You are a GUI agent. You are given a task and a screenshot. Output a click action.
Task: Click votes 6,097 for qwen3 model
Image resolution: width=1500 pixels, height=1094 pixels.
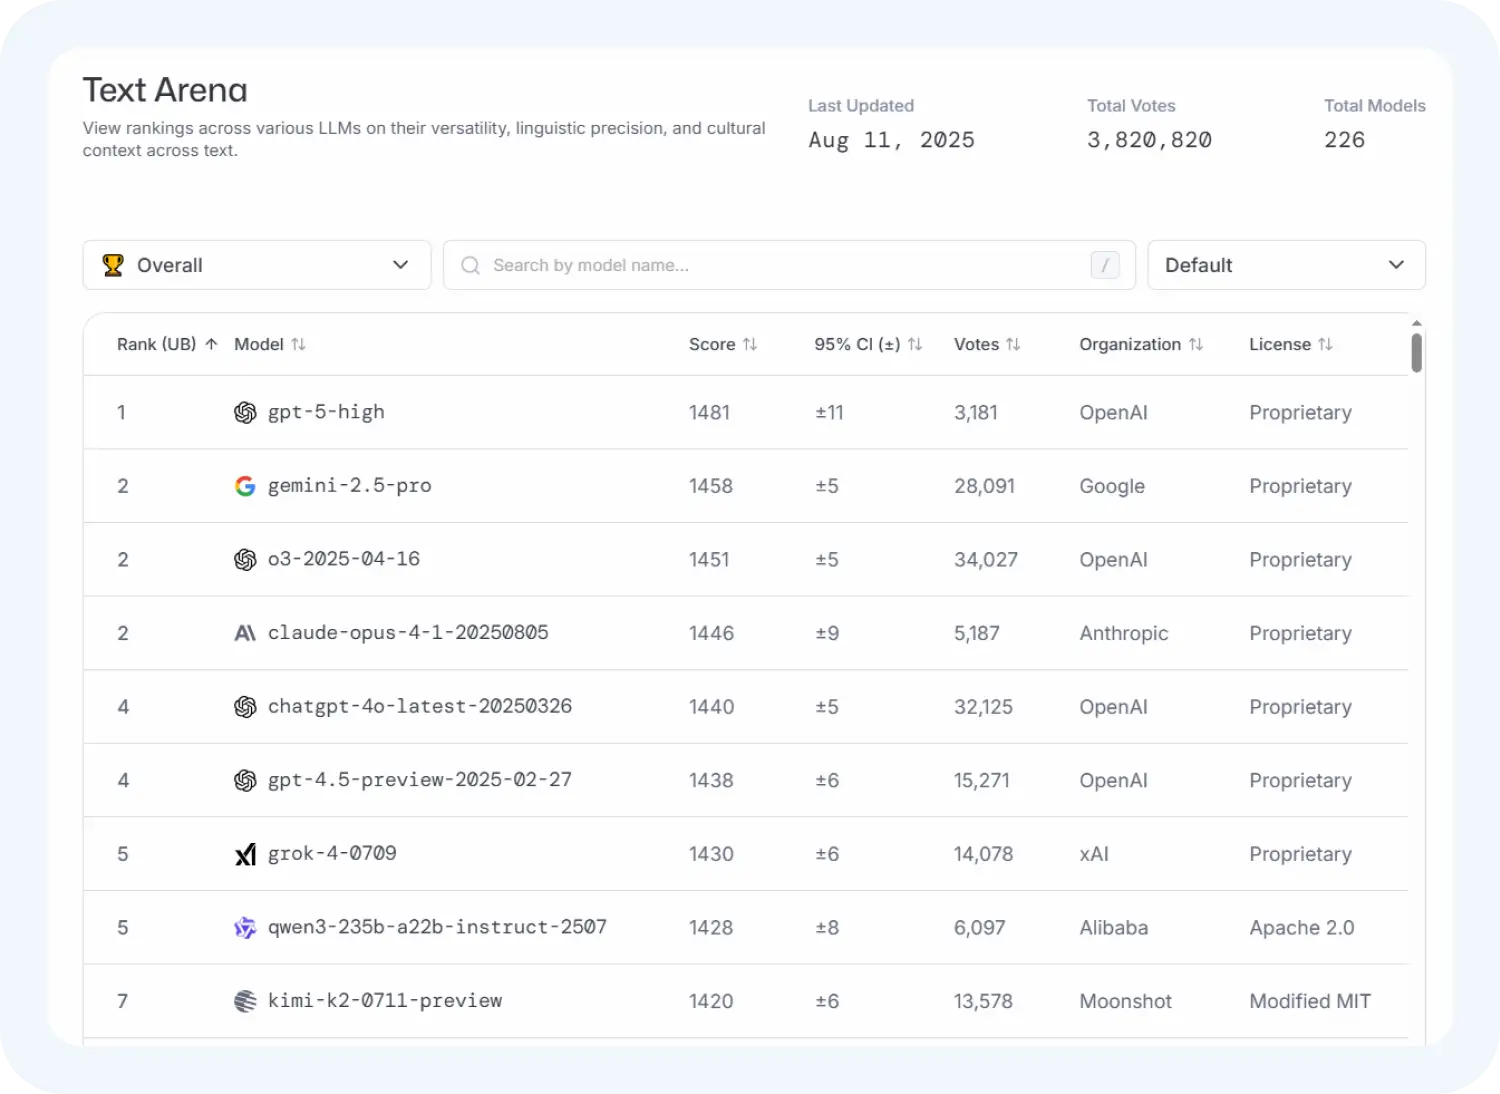click(980, 928)
